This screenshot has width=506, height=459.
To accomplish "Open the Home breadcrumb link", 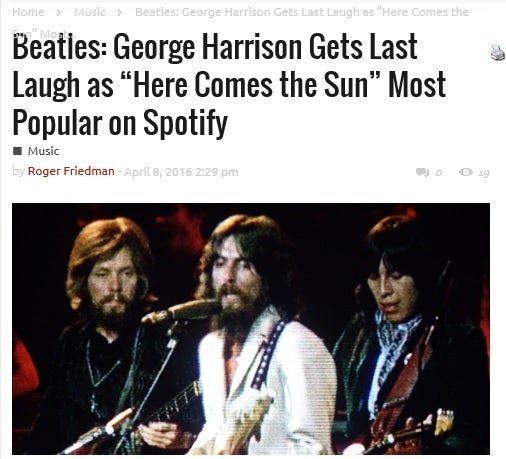I will [x=28, y=12].
